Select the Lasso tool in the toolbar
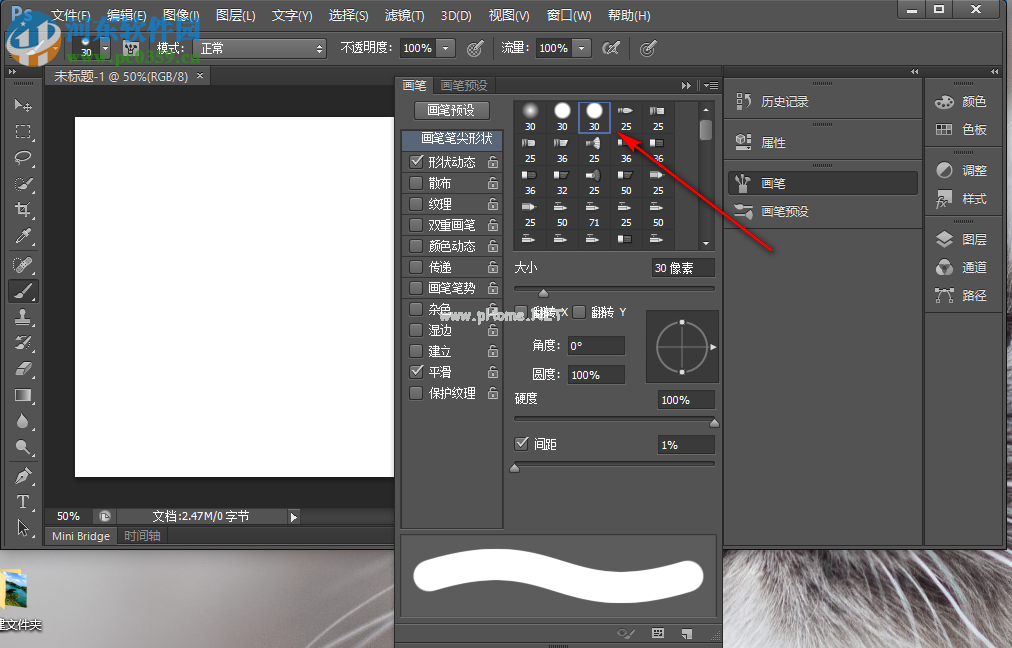This screenshot has width=1012, height=648. 23,158
